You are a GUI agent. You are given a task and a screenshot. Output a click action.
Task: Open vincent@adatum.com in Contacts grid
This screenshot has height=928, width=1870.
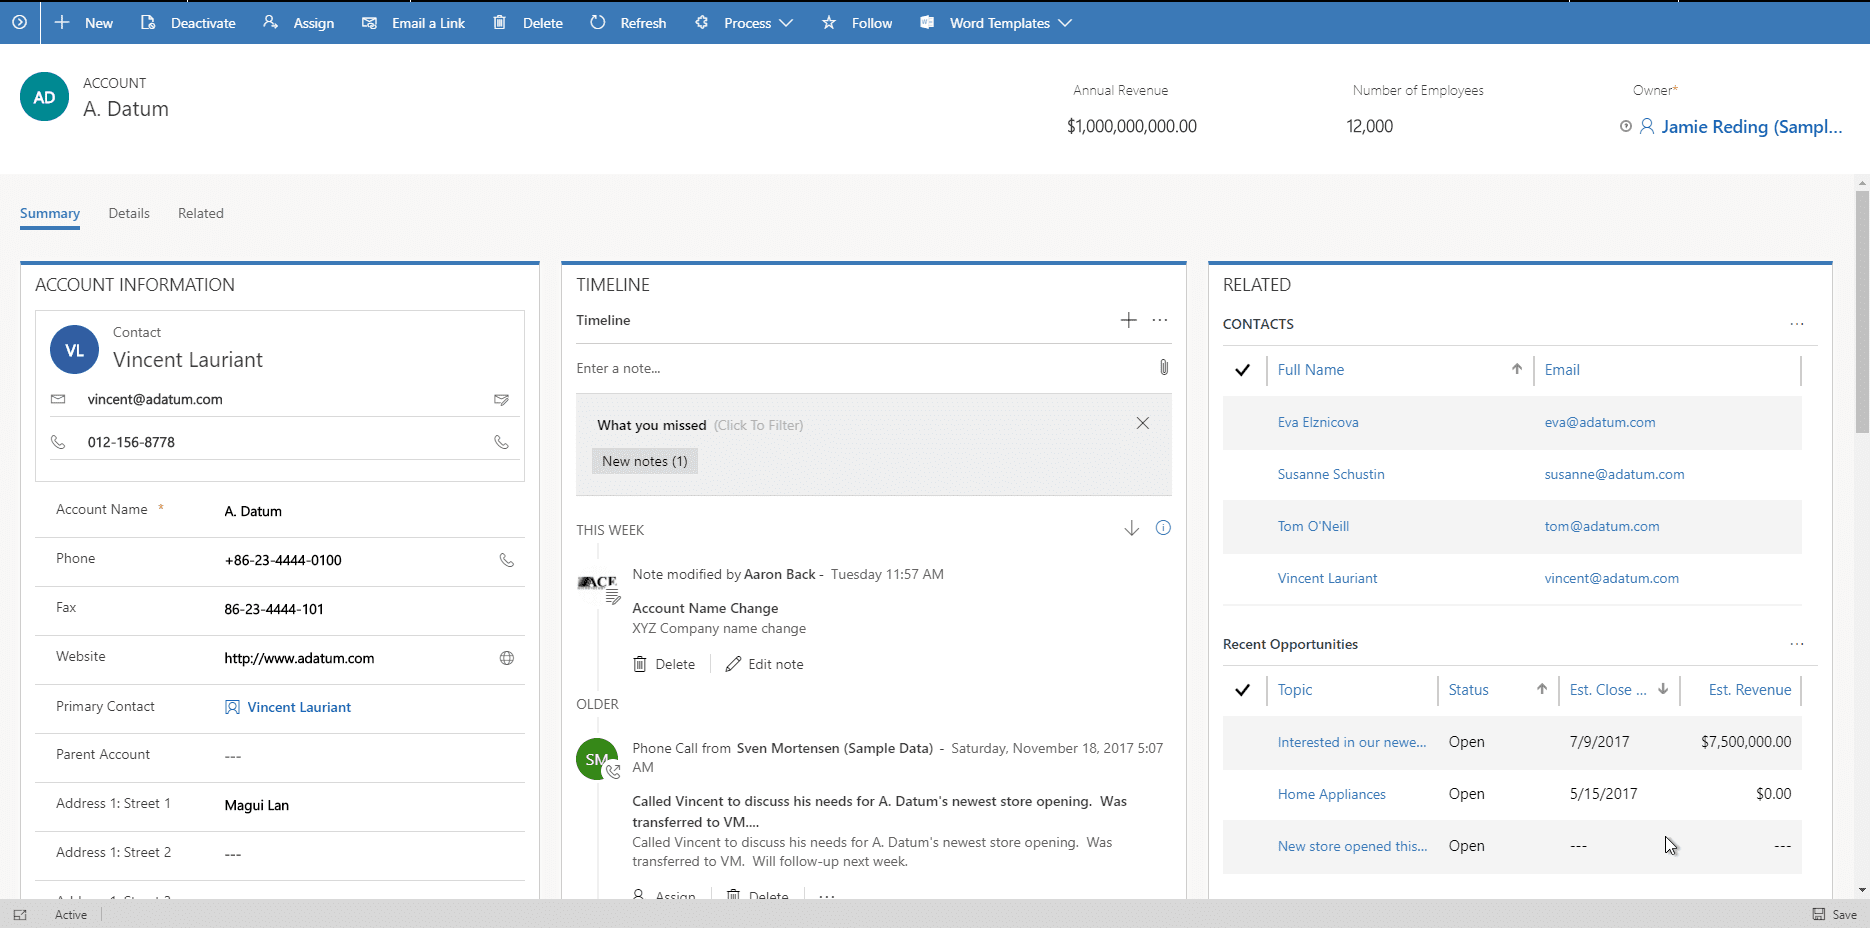click(1611, 578)
